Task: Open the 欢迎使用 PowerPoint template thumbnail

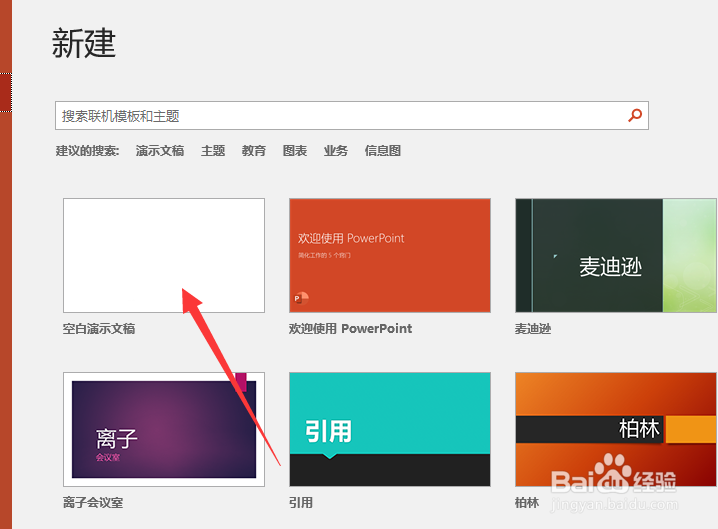Action: [x=390, y=256]
